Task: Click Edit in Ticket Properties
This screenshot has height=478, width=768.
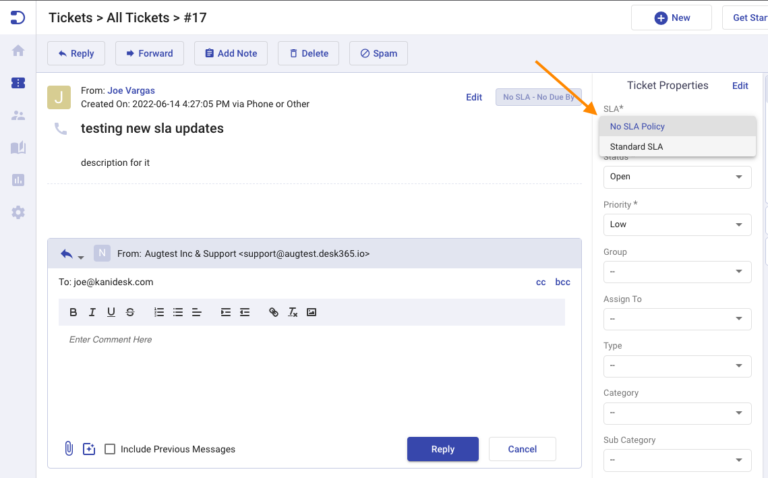Action: [740, 86]
